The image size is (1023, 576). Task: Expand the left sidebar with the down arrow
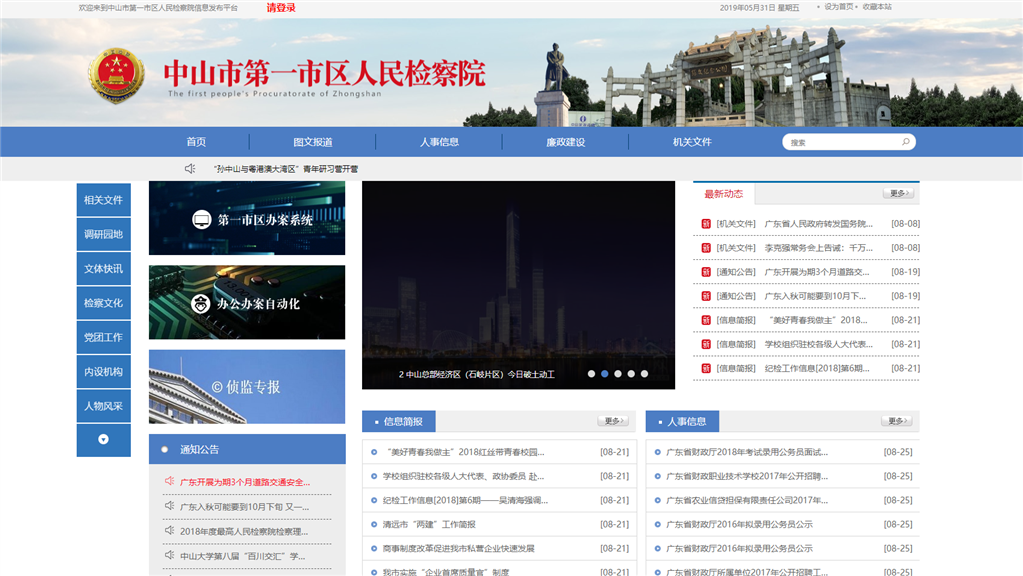point(103,440)
